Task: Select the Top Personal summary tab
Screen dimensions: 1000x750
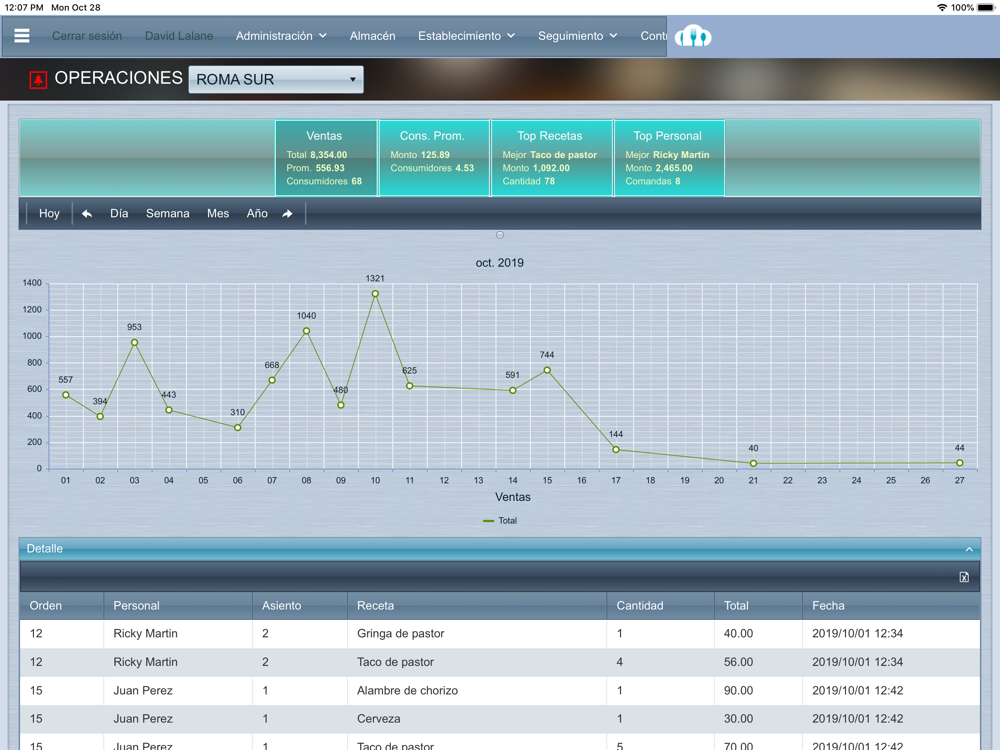Action: pyautogui.click(x=669, y=158)
